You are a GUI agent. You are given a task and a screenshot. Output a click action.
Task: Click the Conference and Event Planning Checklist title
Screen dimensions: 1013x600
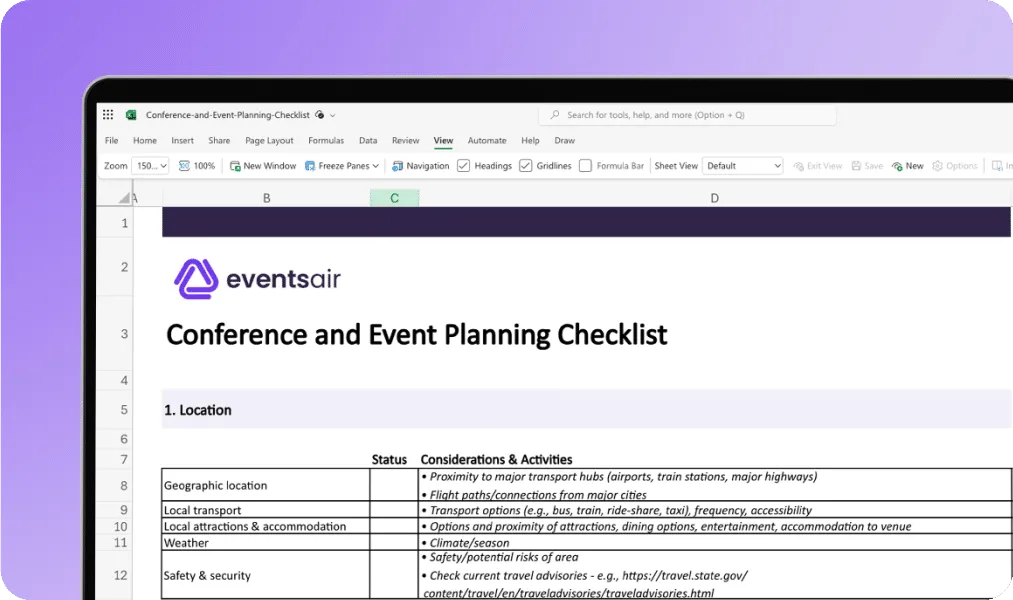tap(417, 335)
